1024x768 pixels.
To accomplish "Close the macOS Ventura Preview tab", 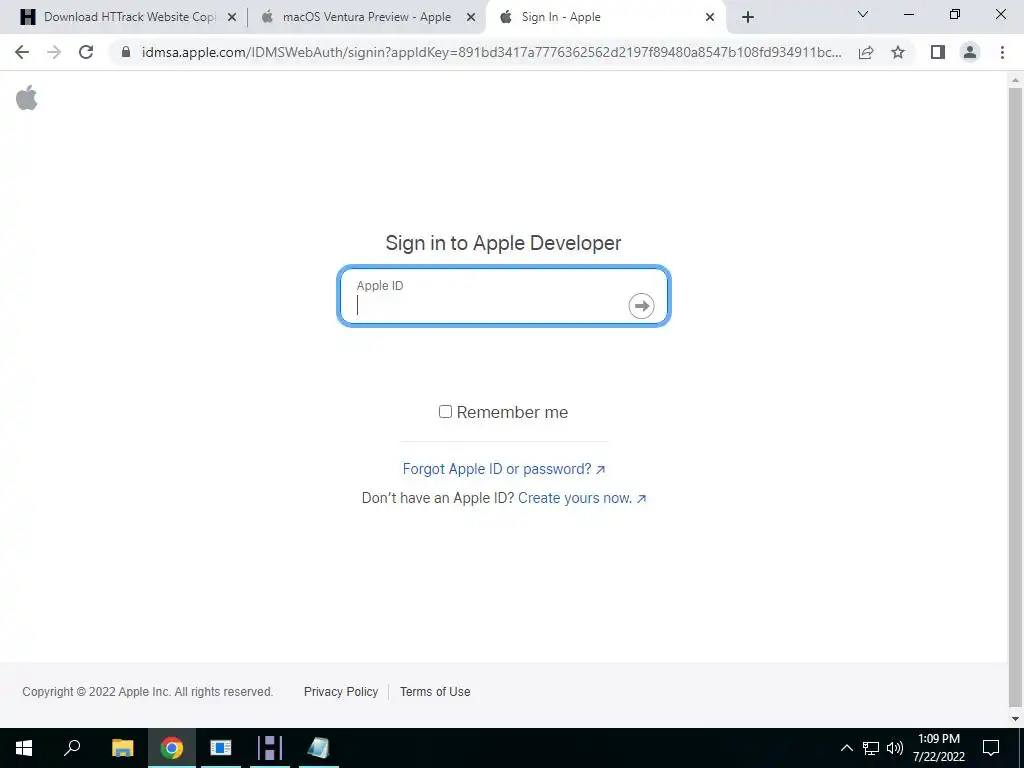I will tap(471, 18).
